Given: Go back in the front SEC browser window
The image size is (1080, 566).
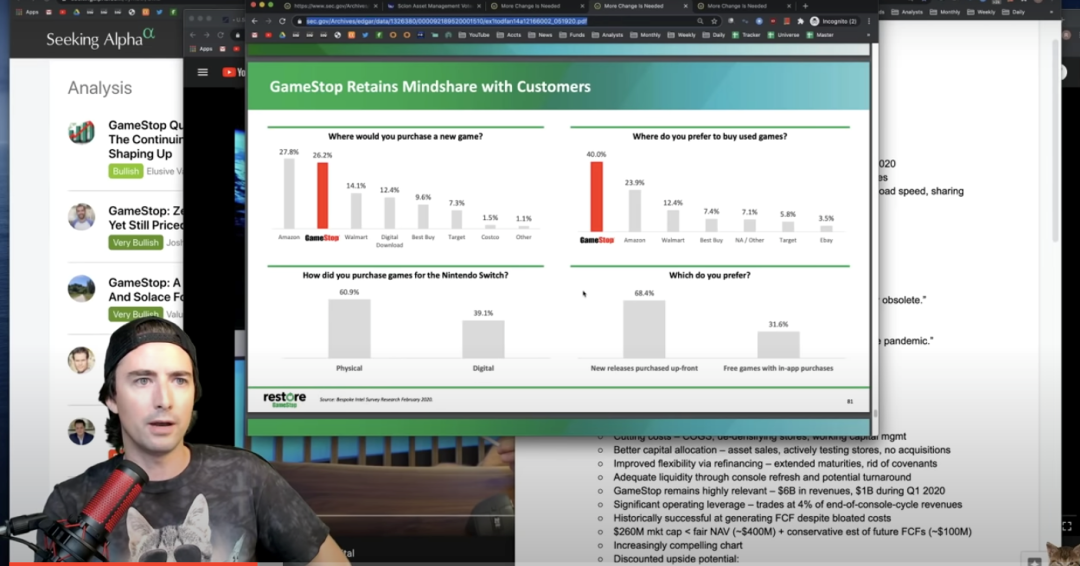Looking at the screenshot, I should click(x=254, y=21).
